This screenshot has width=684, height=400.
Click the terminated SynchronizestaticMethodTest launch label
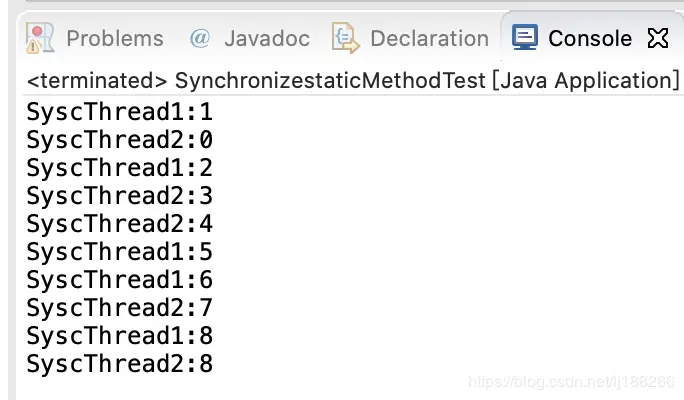click(x=353, y=81)
